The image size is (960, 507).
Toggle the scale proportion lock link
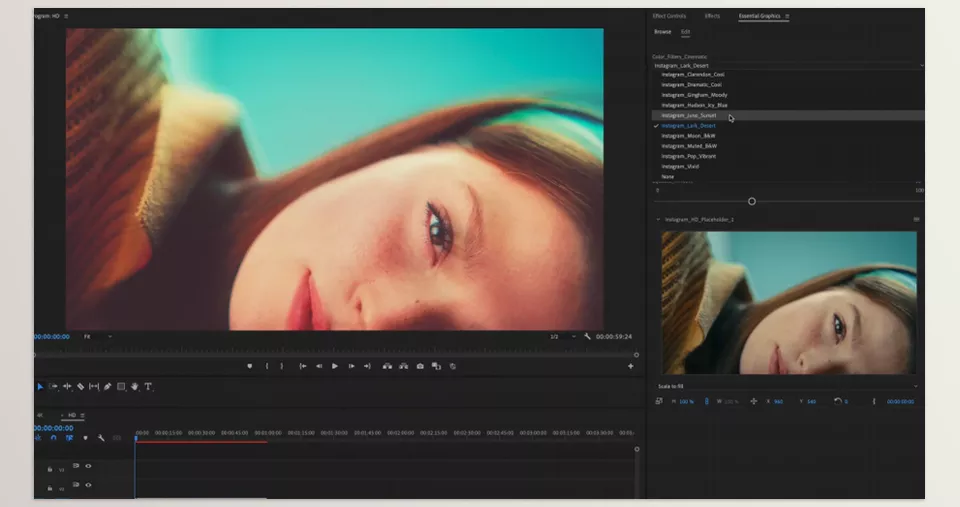pyautogui.click(x=707, y=402)
